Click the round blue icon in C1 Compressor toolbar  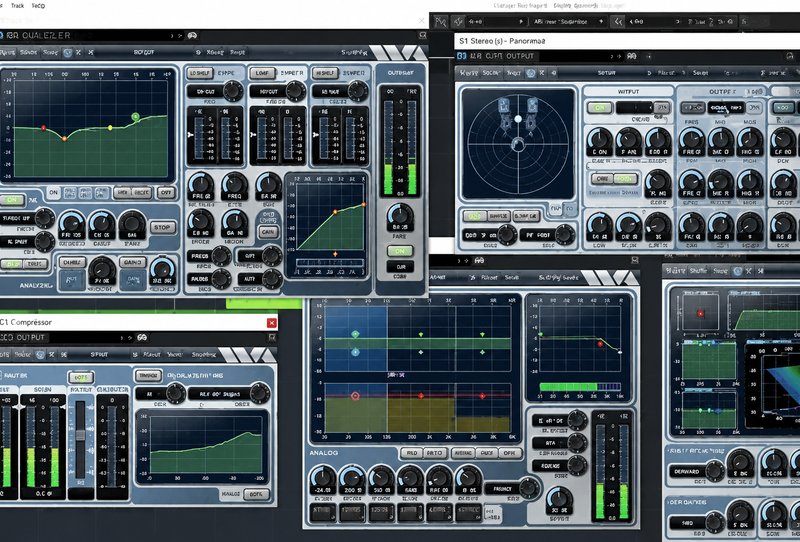pos(40,354)
